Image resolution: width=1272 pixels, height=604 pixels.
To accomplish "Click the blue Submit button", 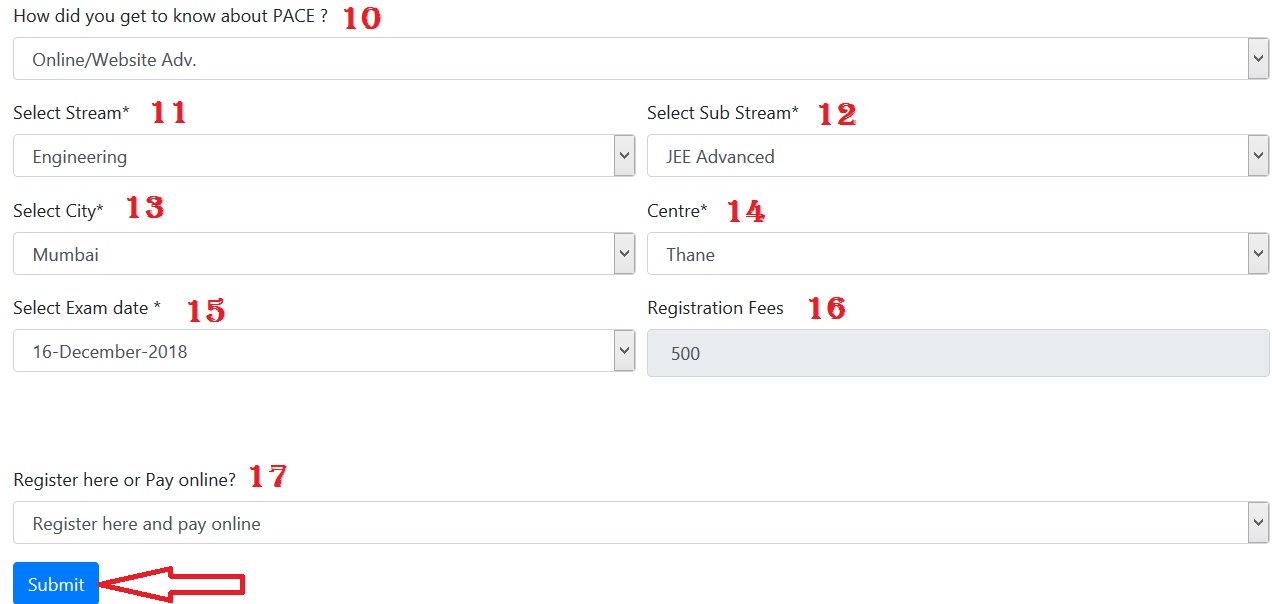I will coord(56,584).
